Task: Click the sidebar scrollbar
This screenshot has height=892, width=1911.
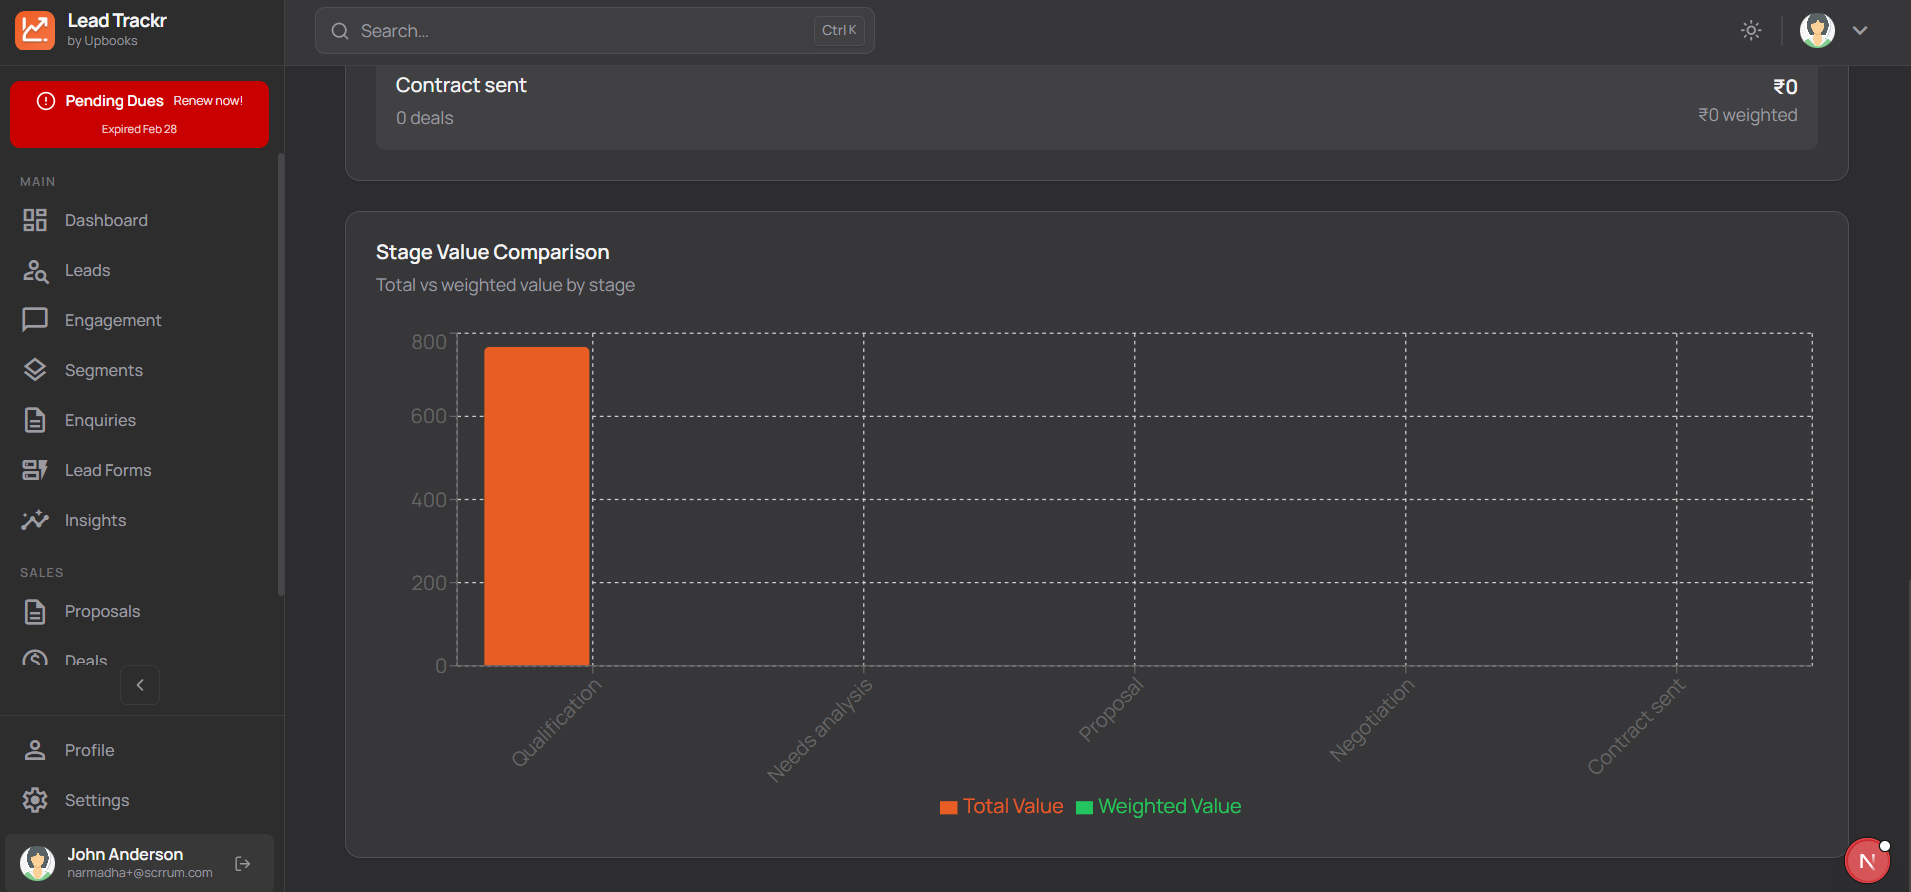Action: point(281,375)
